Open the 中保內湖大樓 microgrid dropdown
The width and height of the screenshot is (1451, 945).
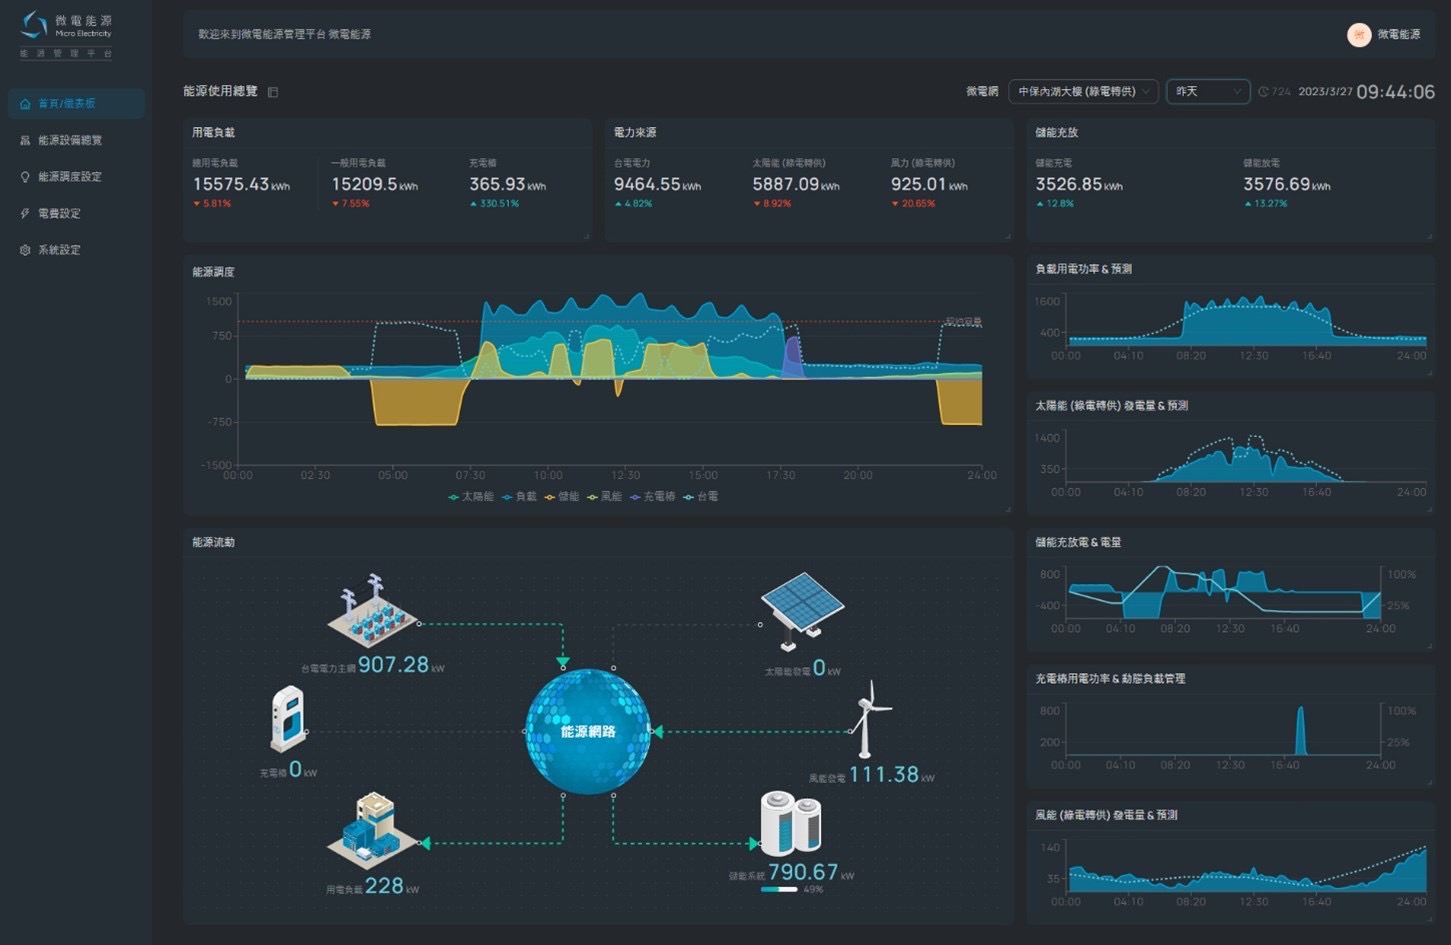[x=1083, y=92]
